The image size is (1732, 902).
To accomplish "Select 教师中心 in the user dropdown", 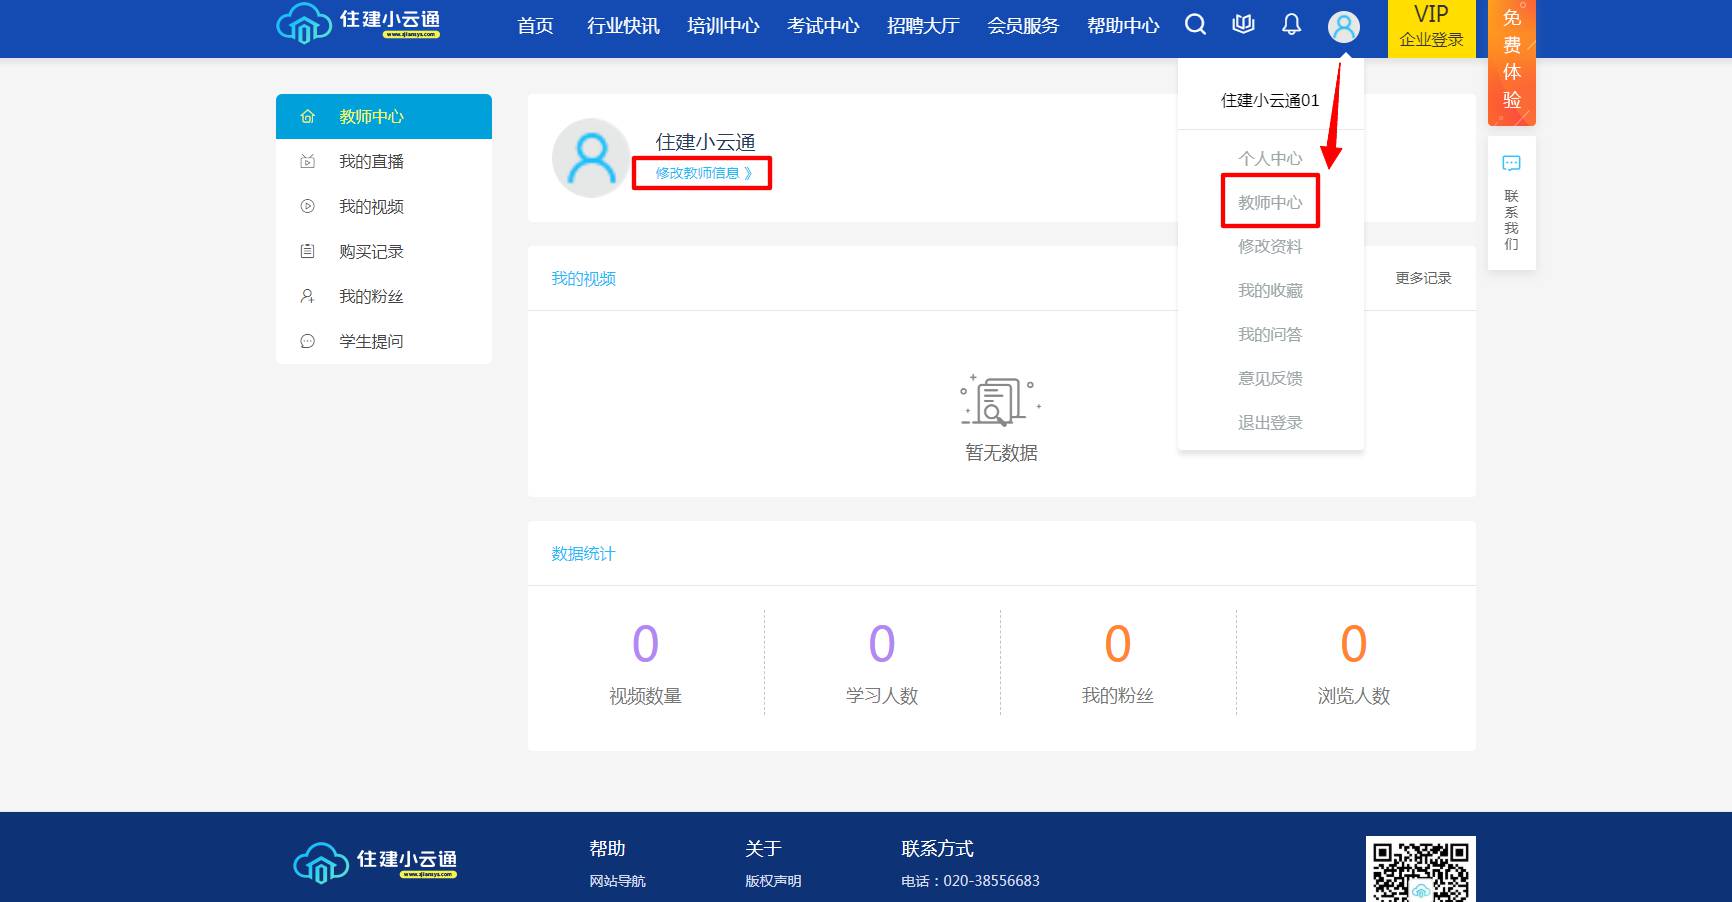I will tap(1270, 202).
